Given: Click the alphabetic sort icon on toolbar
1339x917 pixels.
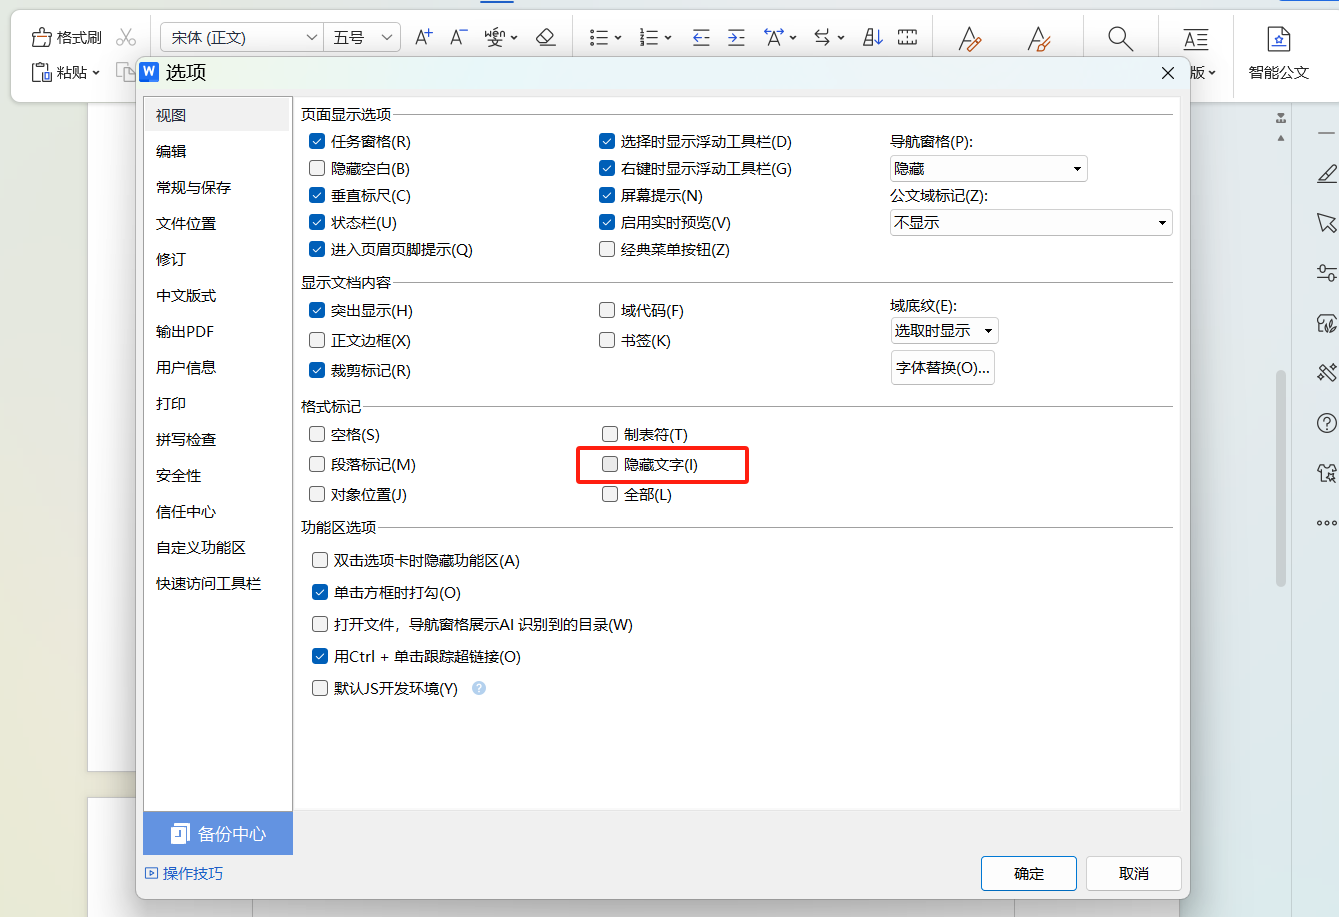Looking at the screenshot, I should (x=871, y=36).
